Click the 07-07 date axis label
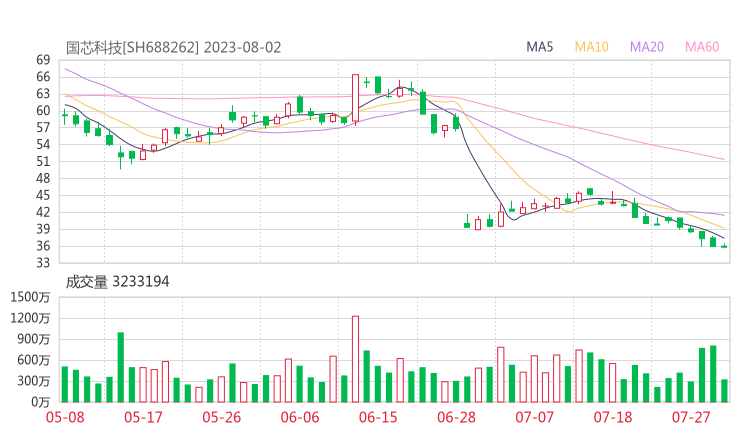Viewport: 740px width, 440px height. pos(535,417)
